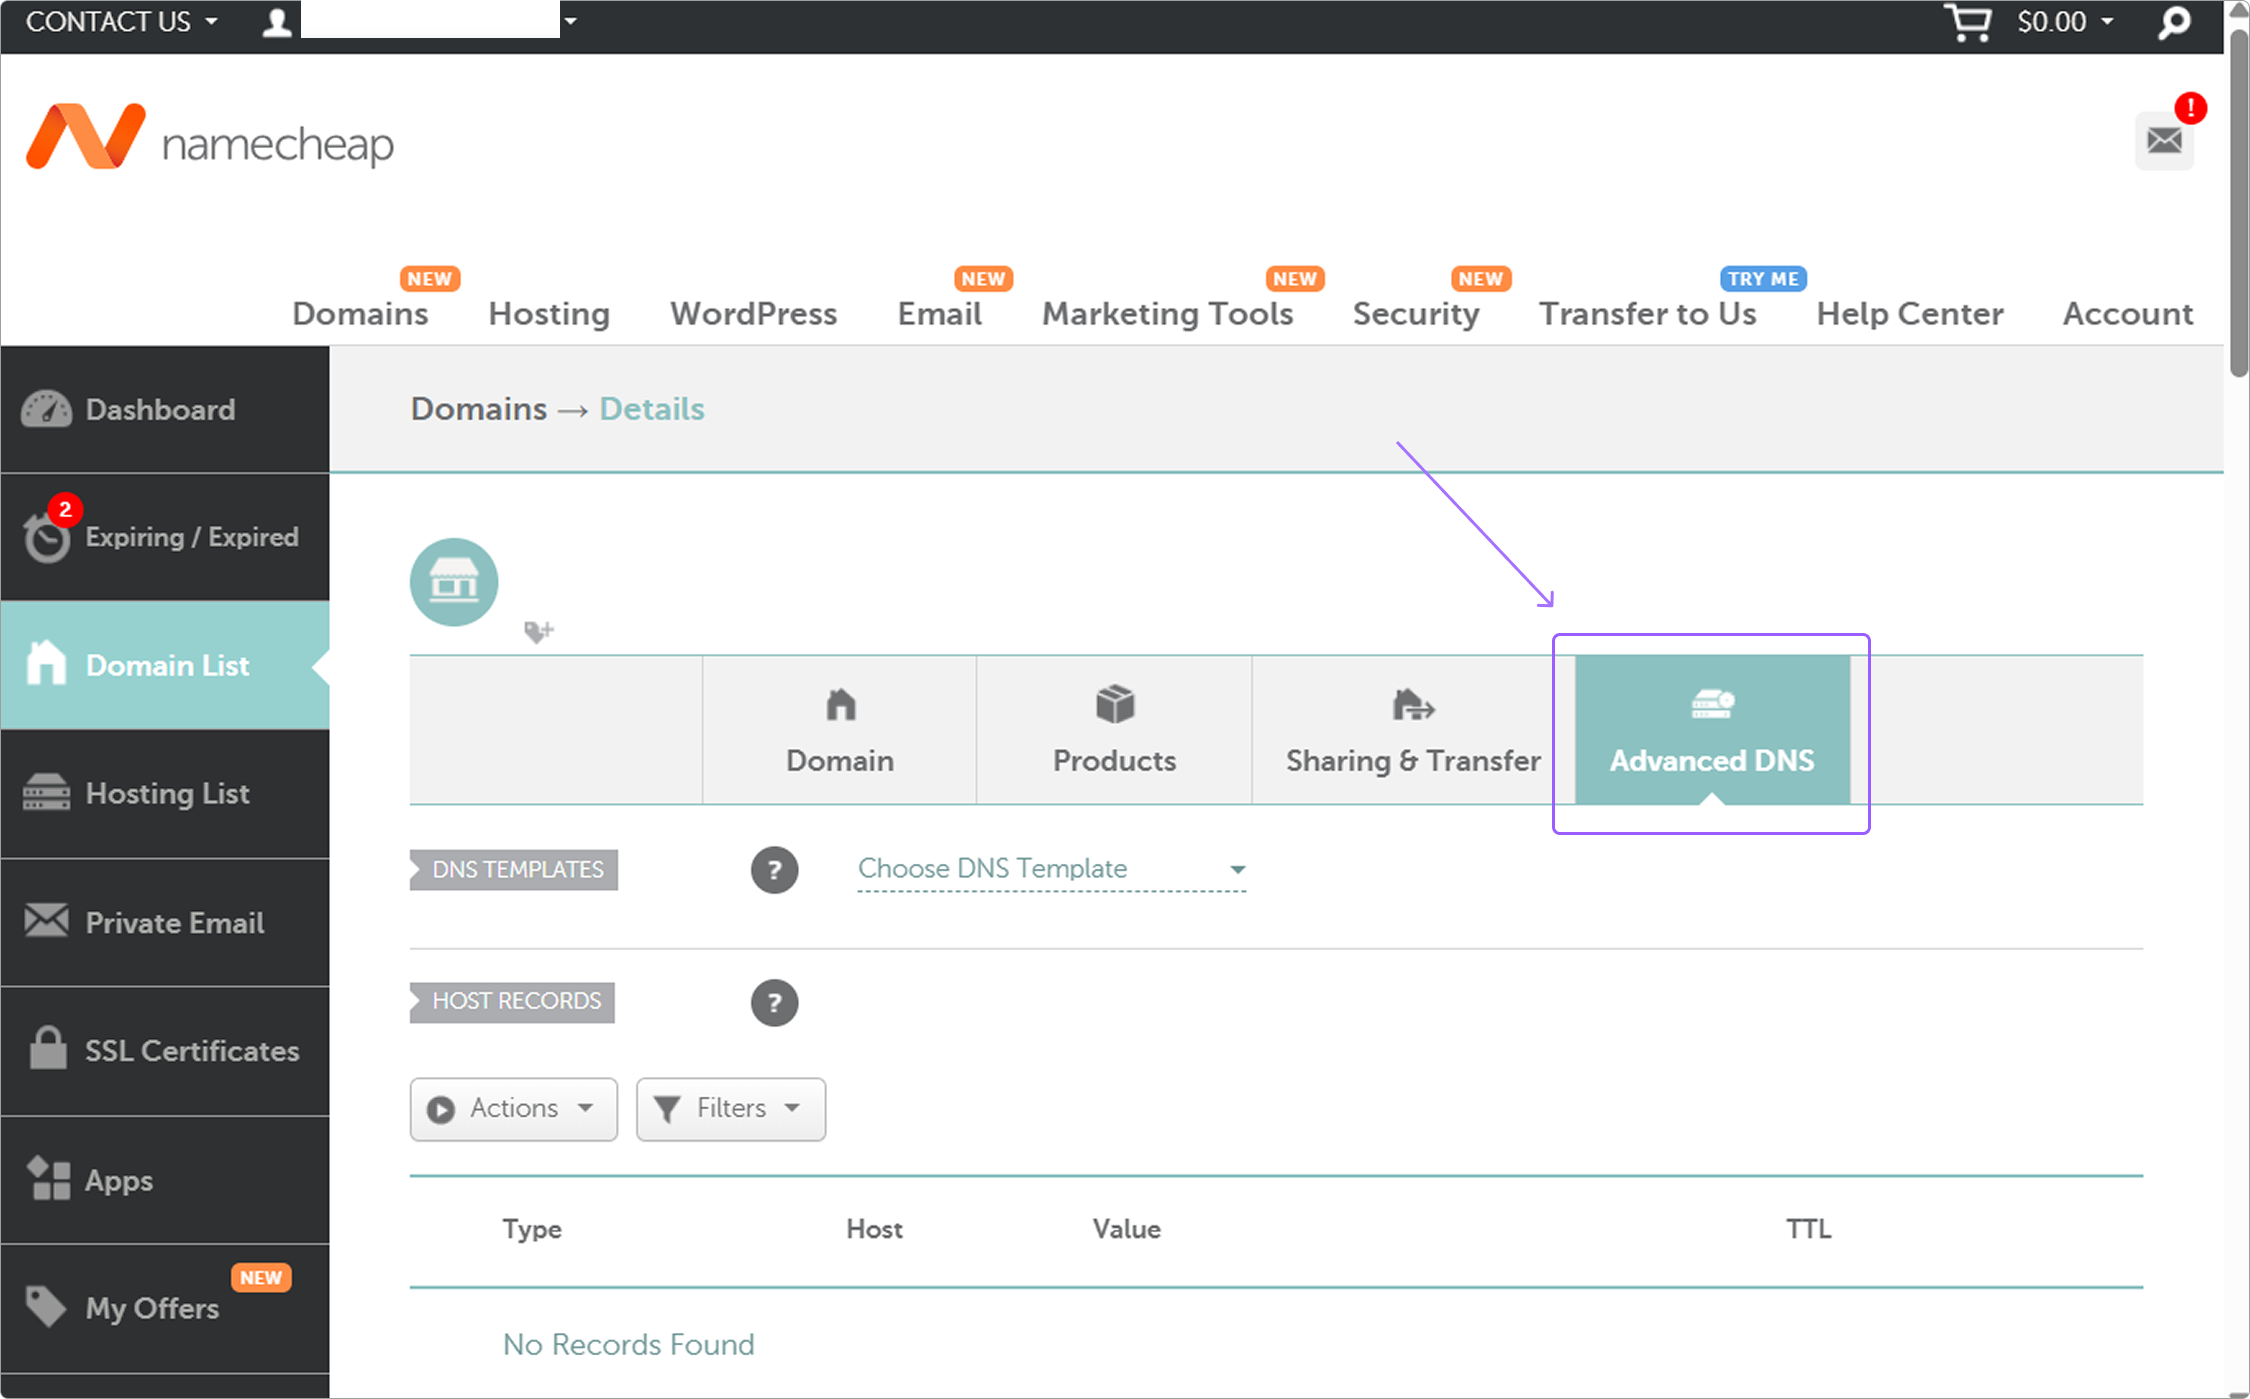Screen dimensions: 2250x1399
Task: Click the Apps grid icon
Action: (x=48, y=1178)
